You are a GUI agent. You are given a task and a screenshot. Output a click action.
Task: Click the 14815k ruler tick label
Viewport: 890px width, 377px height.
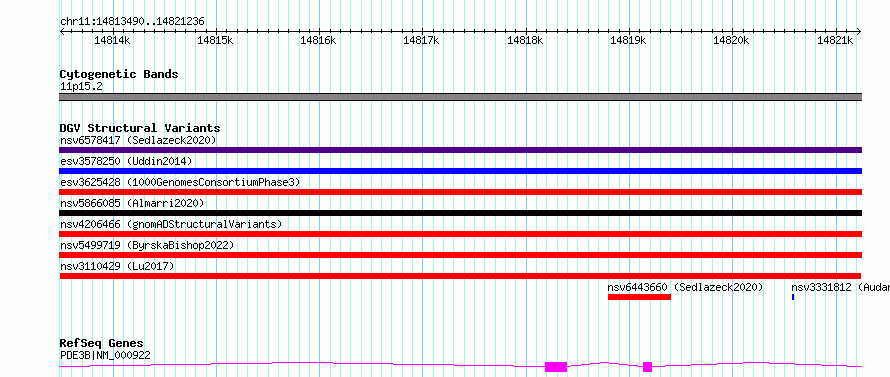[215, 40]
